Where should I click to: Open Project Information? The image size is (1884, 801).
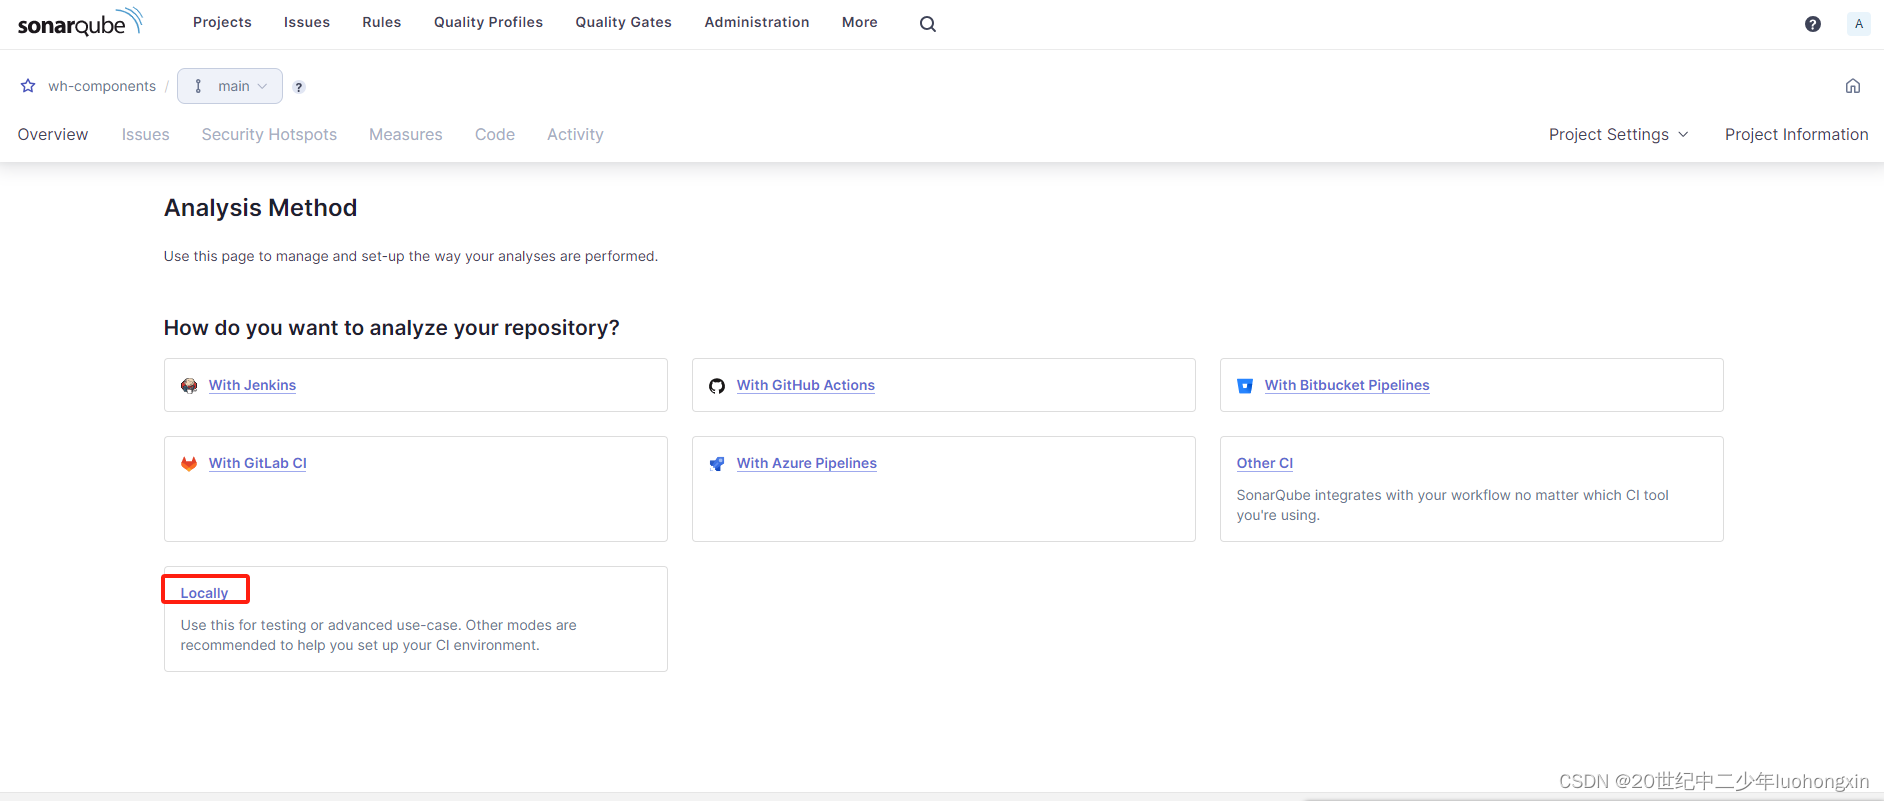click(1796, 134)
